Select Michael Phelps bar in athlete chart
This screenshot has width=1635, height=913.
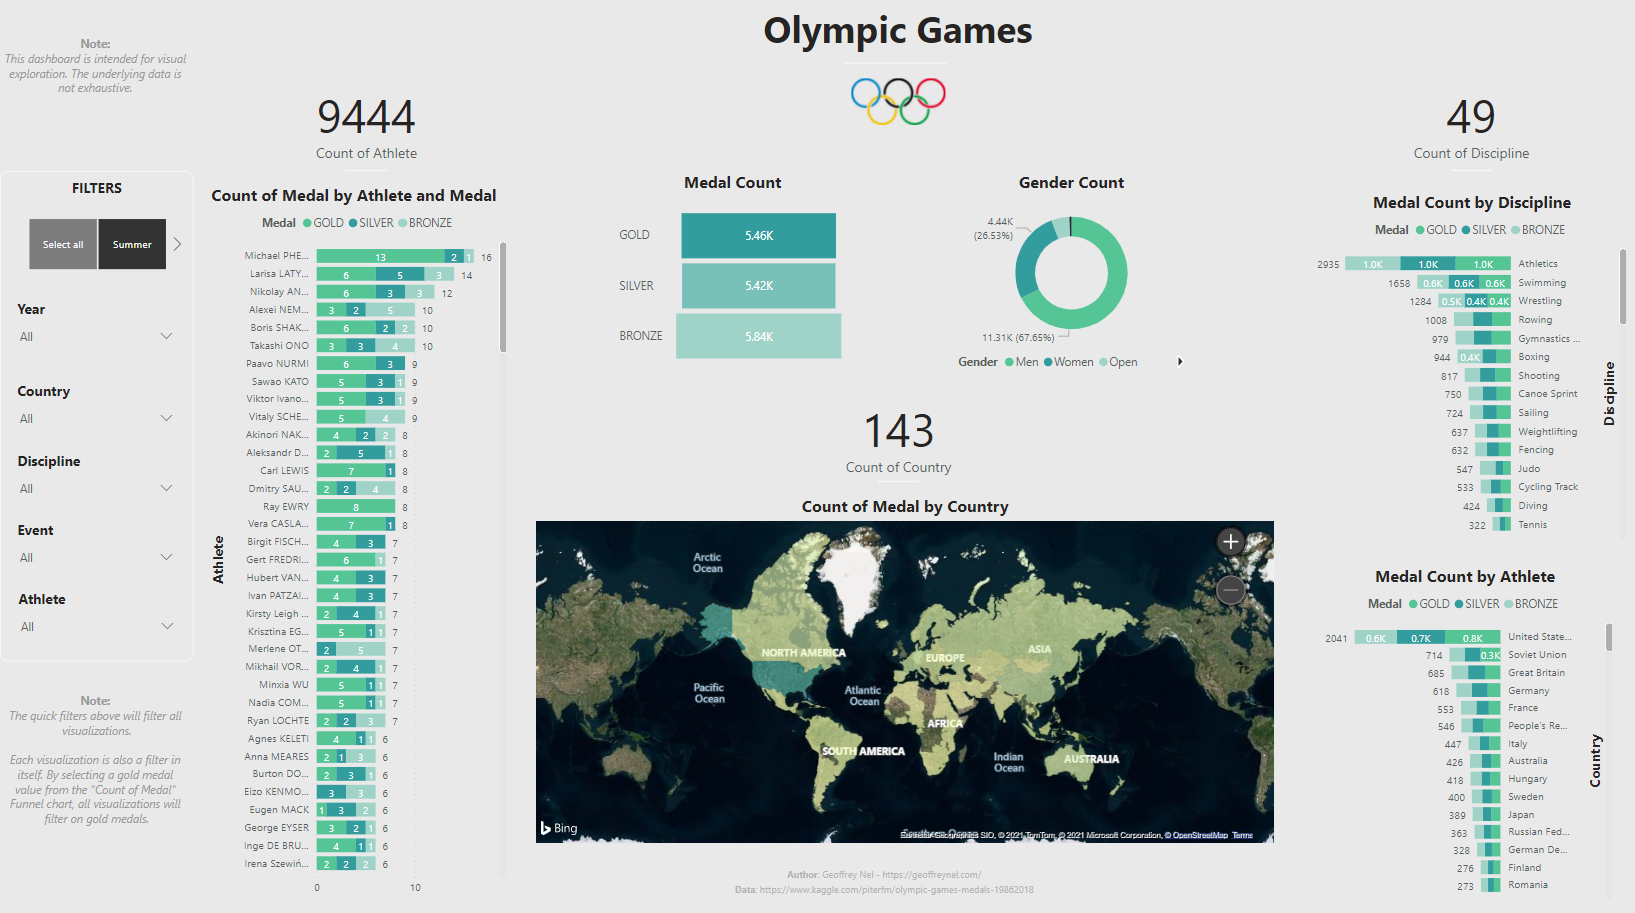coord(380,257)
